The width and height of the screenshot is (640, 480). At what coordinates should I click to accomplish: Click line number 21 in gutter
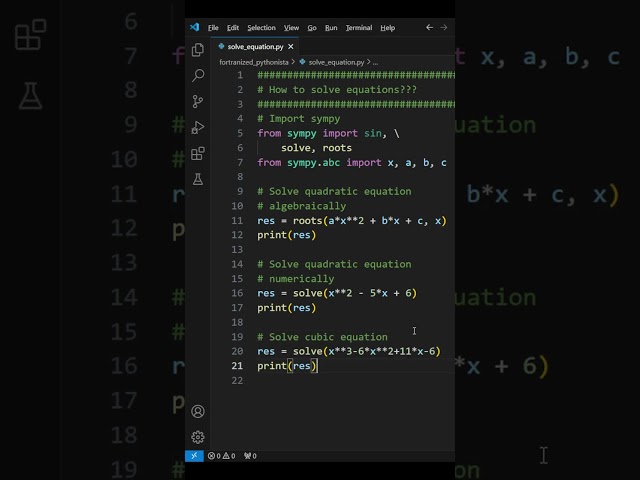pos(237,366)
